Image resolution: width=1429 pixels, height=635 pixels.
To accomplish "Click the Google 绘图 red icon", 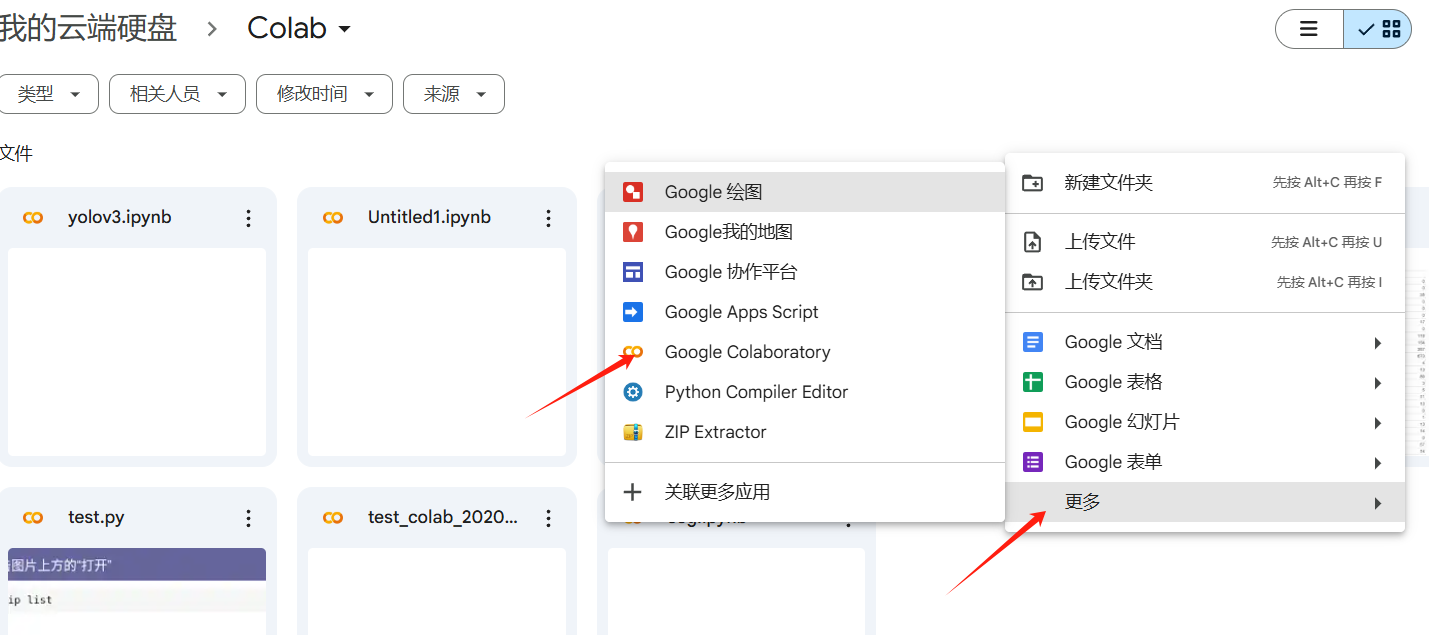I will [x=632, y=192].
